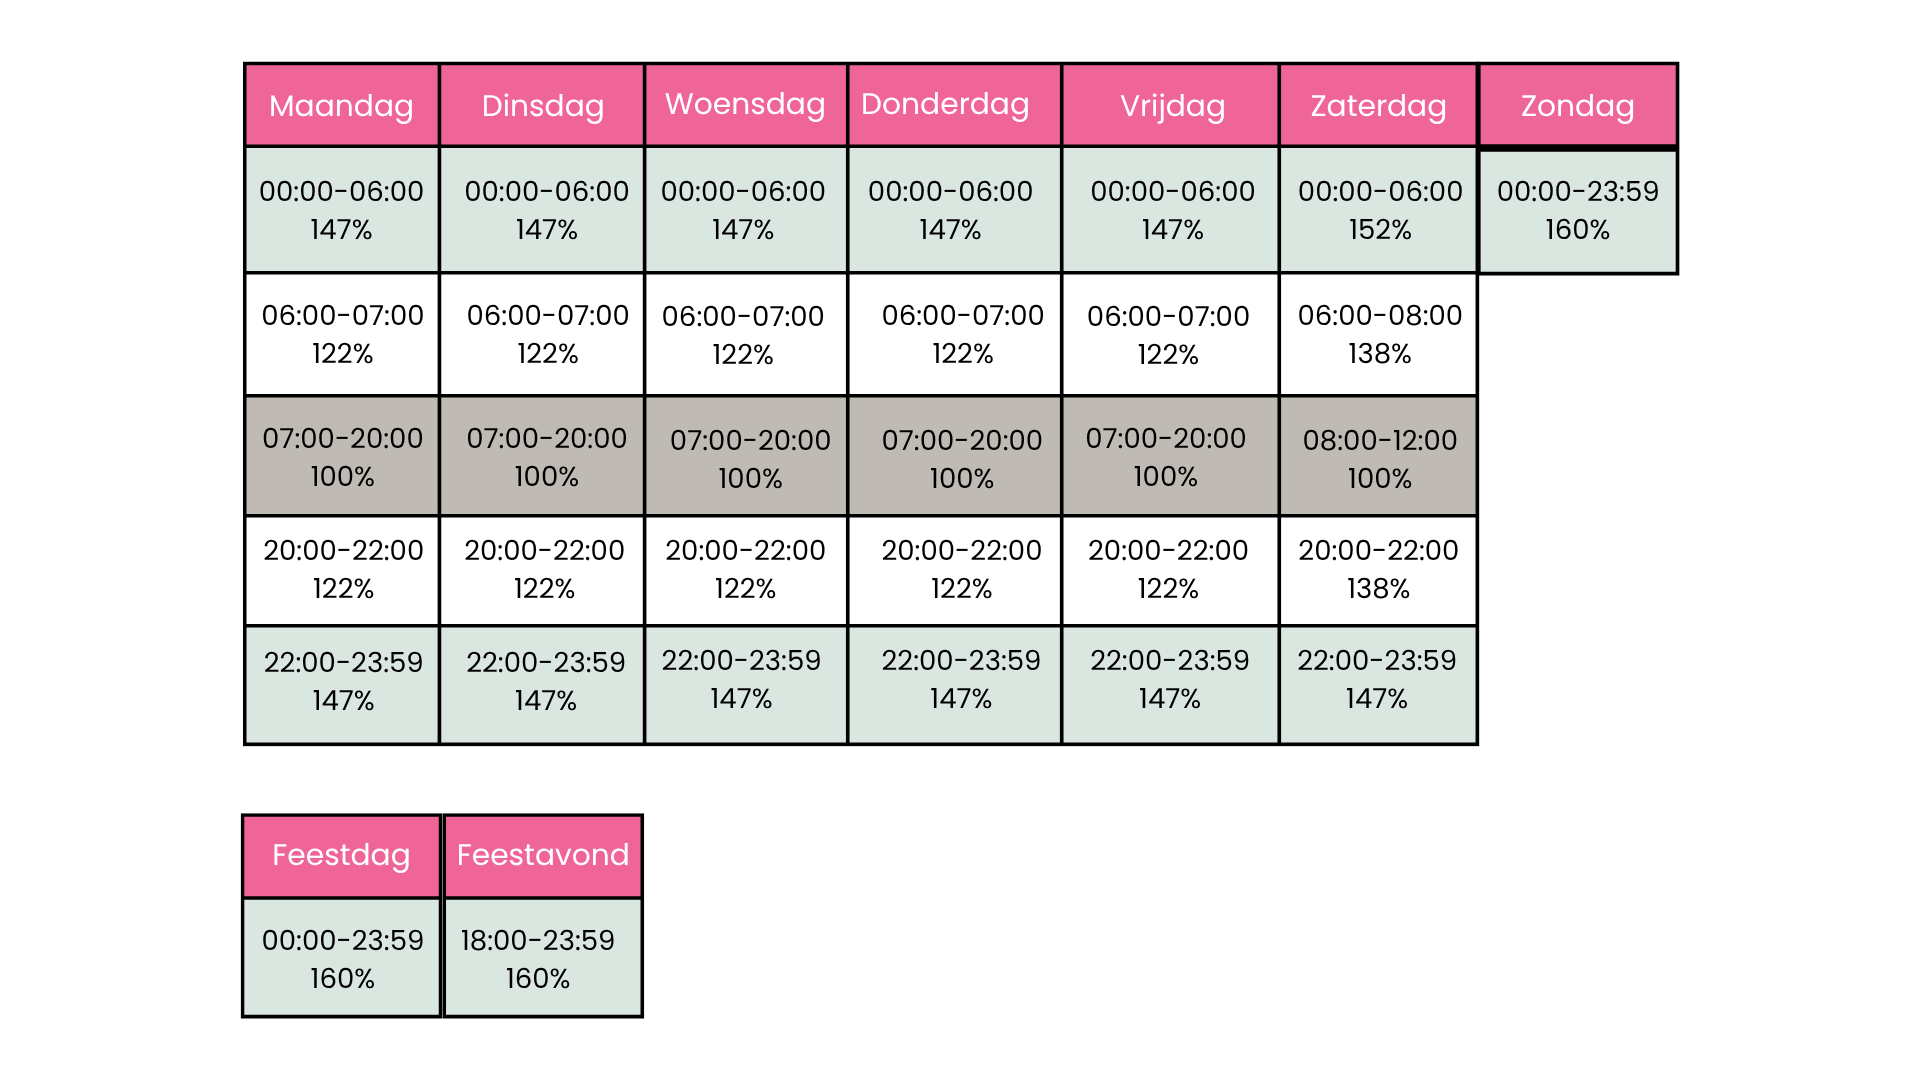Click Donderdag's 20:00-22:00 122% cell

(954, 570)
